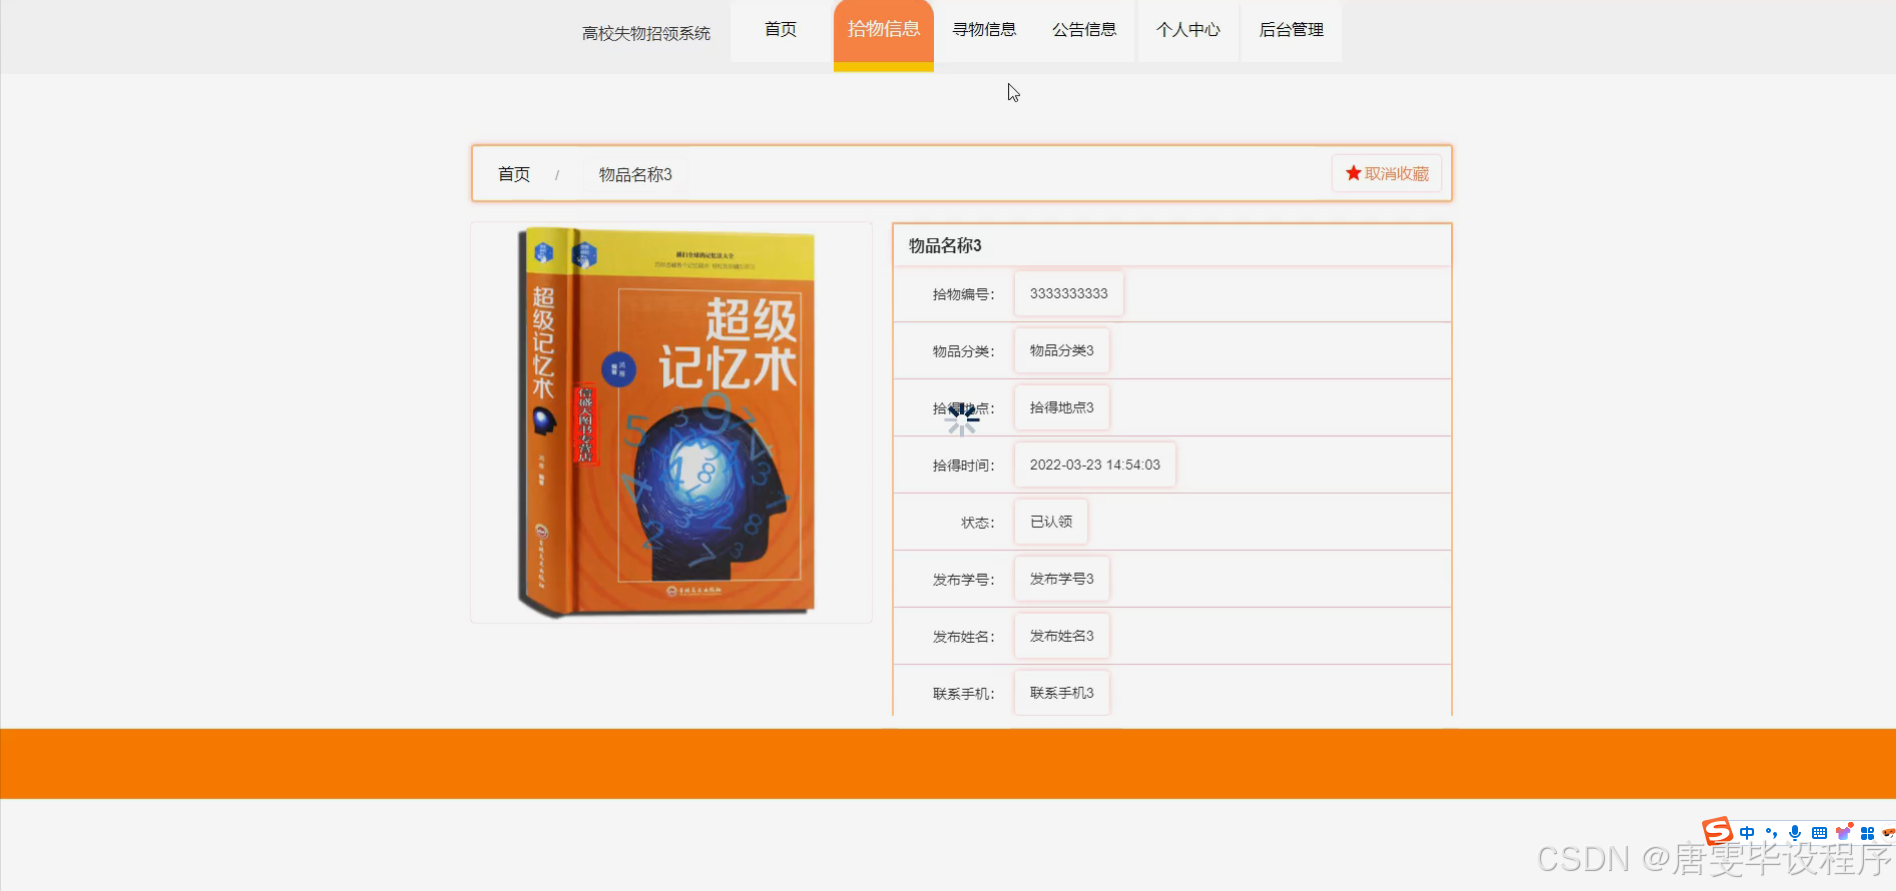Viewport: 1896px width, 891px height.
Task: Go to the 公告信息 tab
Action: pyautogui.click(x=1084, y=31)
